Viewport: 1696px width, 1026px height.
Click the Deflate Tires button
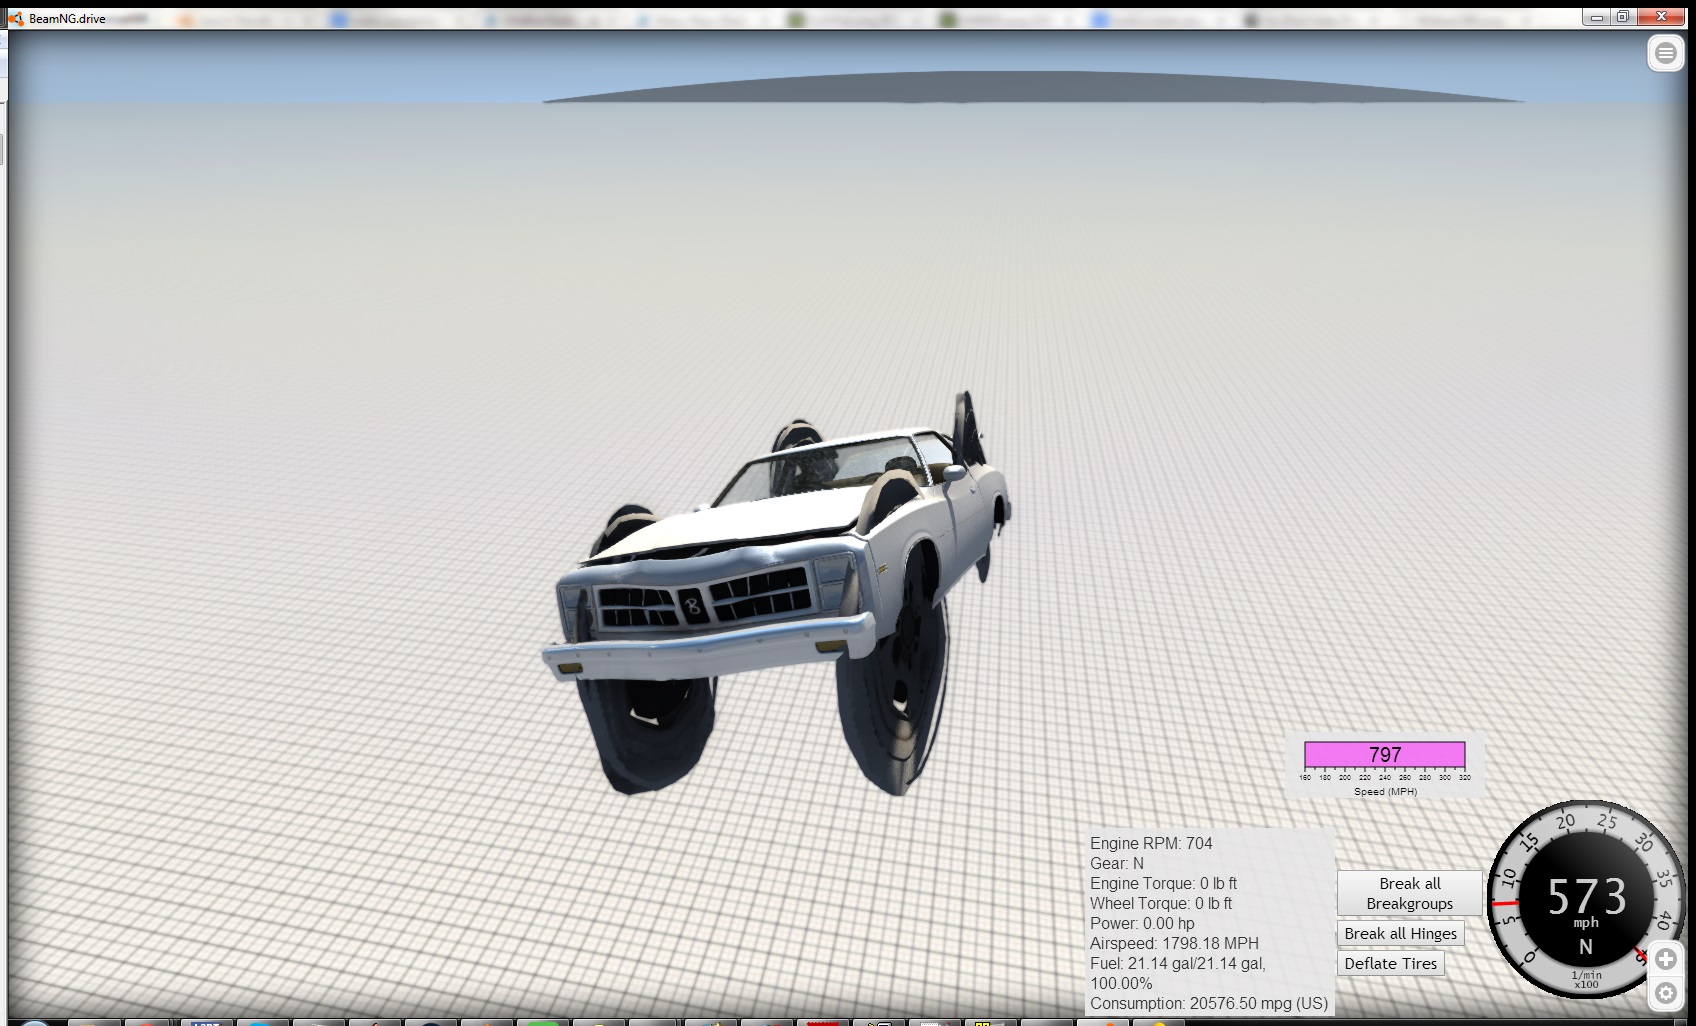pos(1391,963)
